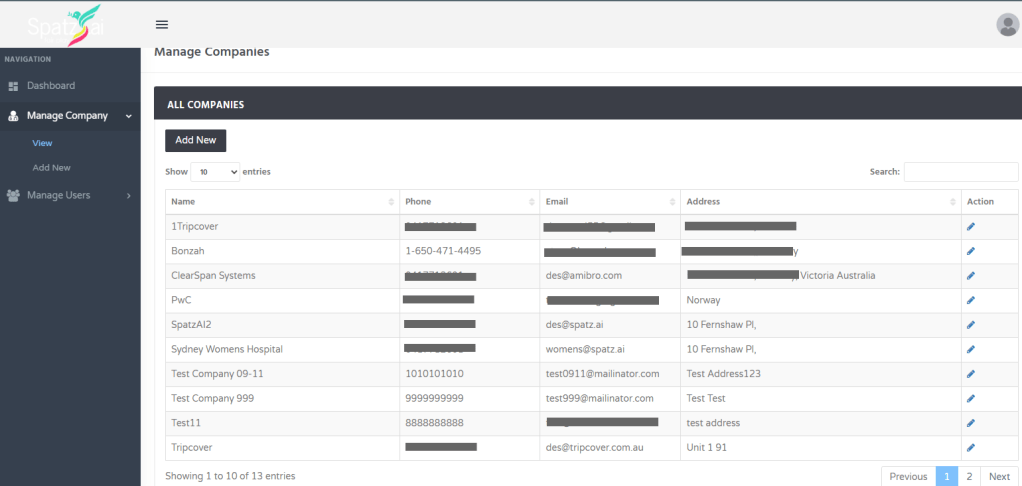
Task: Click the hamburger menu icon
Action: tap(162, 25)
